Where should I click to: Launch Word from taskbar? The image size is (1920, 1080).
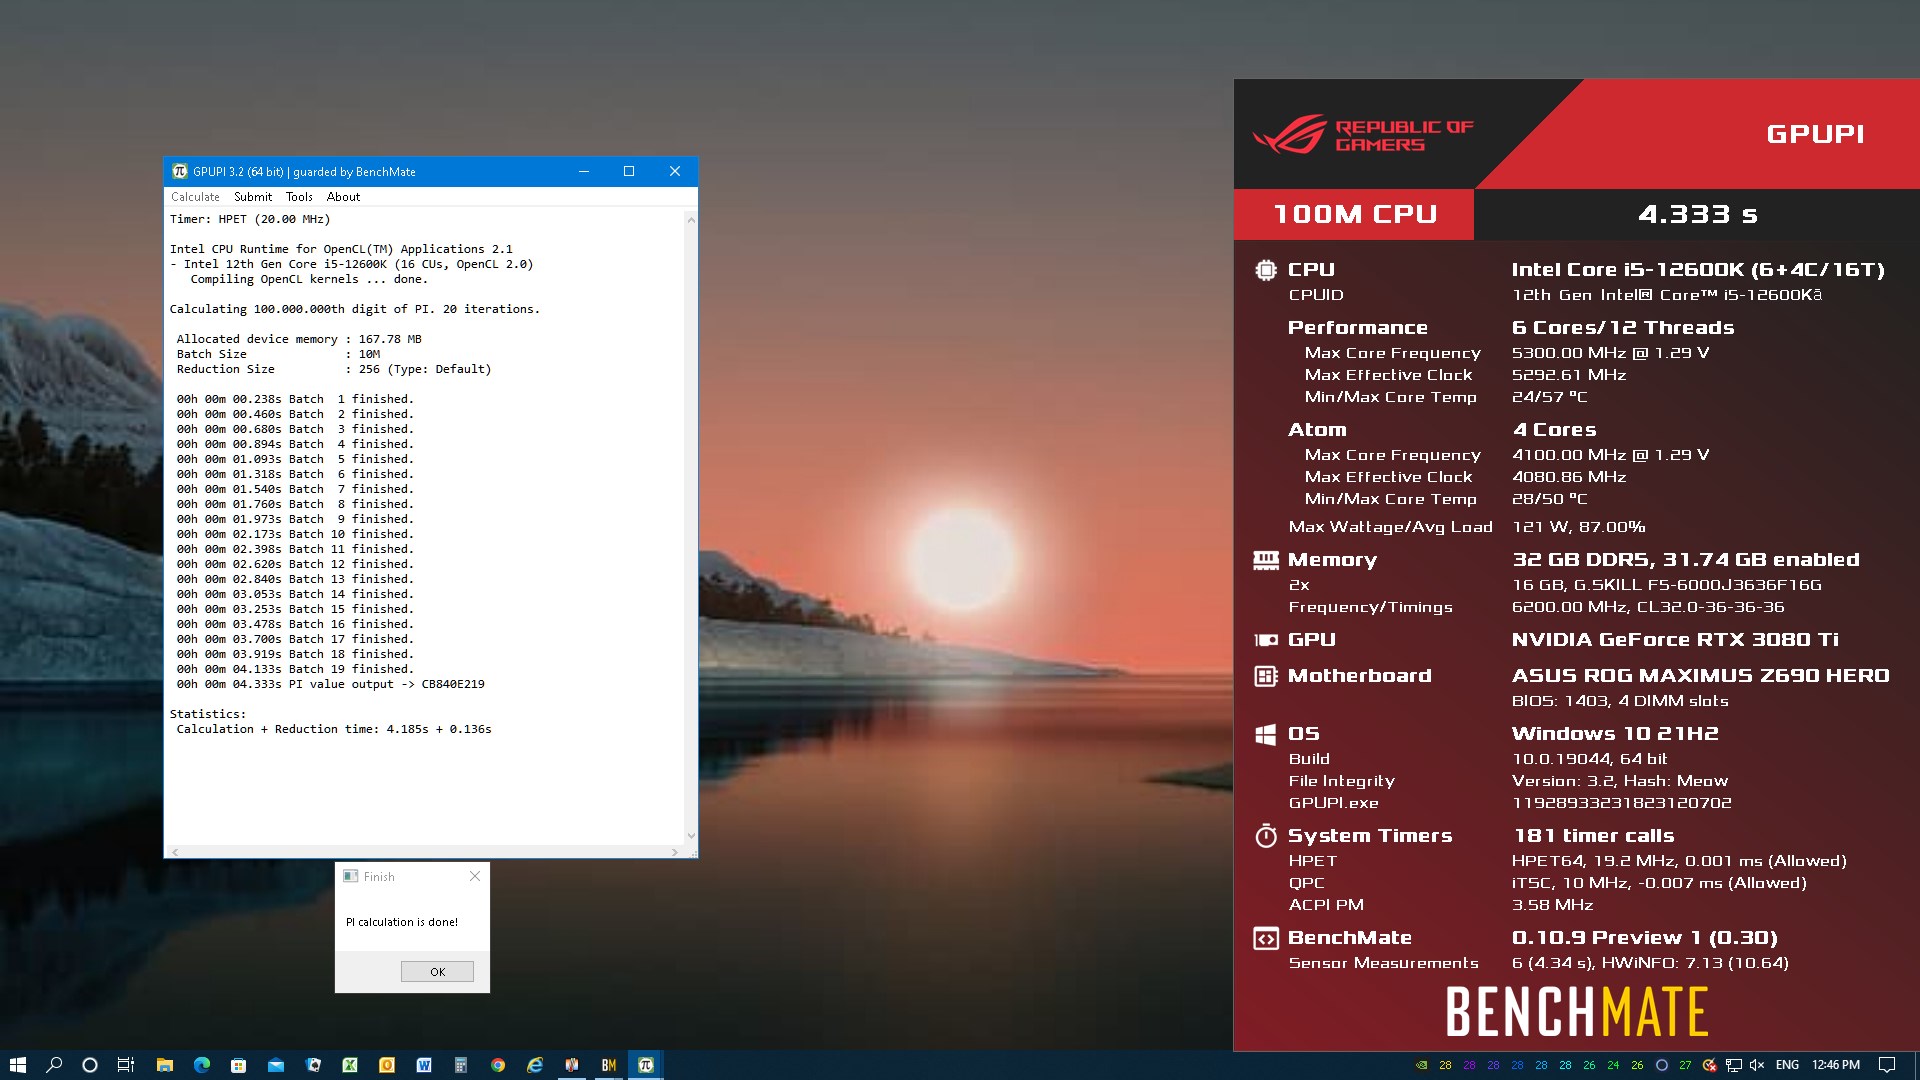tap(424, 1065)
